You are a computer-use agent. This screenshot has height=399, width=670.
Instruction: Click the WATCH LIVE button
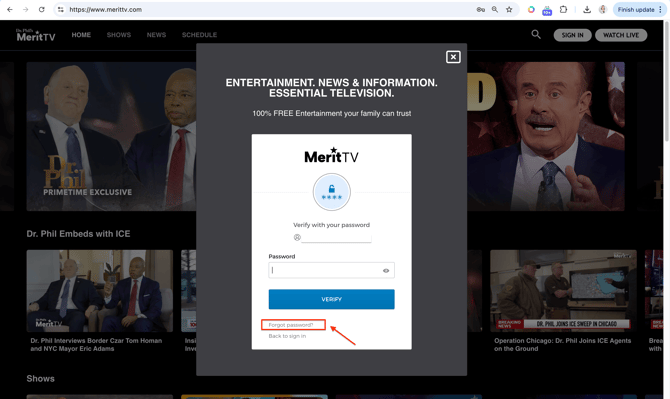[x=621, y=35]
